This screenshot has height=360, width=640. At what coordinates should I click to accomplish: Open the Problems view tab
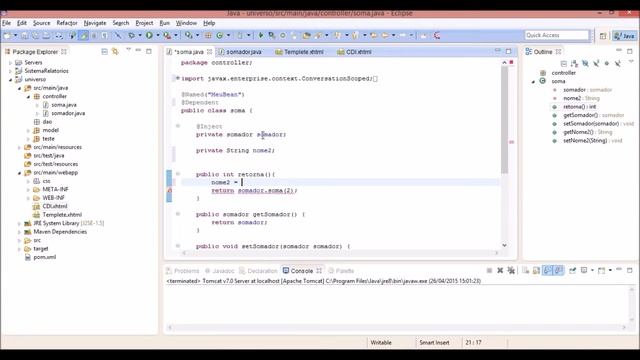pyautogui.click(x=183, y=271)
